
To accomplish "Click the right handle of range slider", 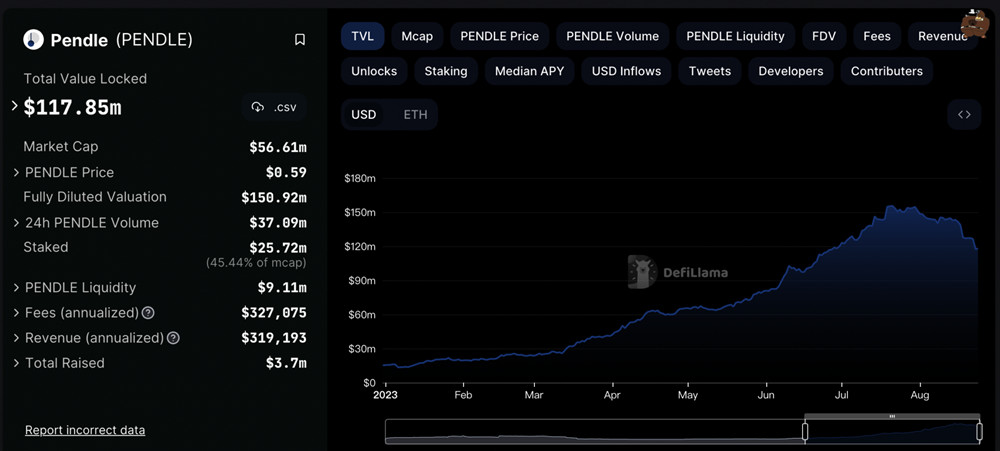I will [979, 432].
